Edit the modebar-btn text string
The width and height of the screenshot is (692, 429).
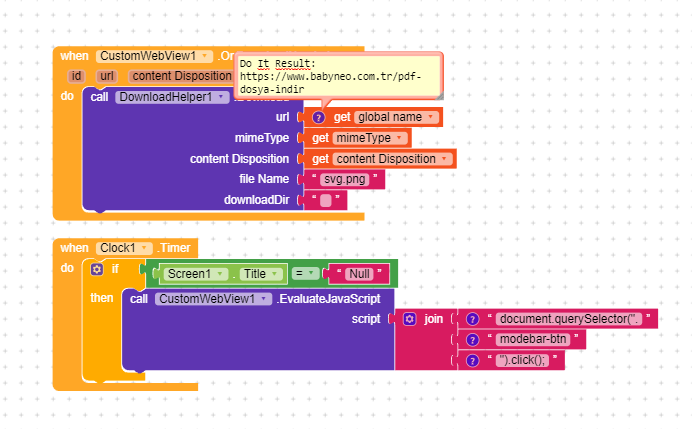pos(533,339)
